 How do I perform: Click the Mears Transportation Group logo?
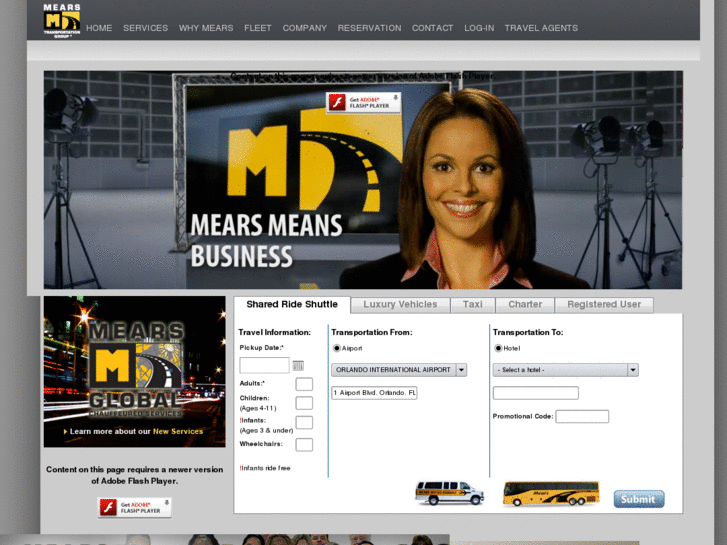pyautogui.click(x=62, y=21)
